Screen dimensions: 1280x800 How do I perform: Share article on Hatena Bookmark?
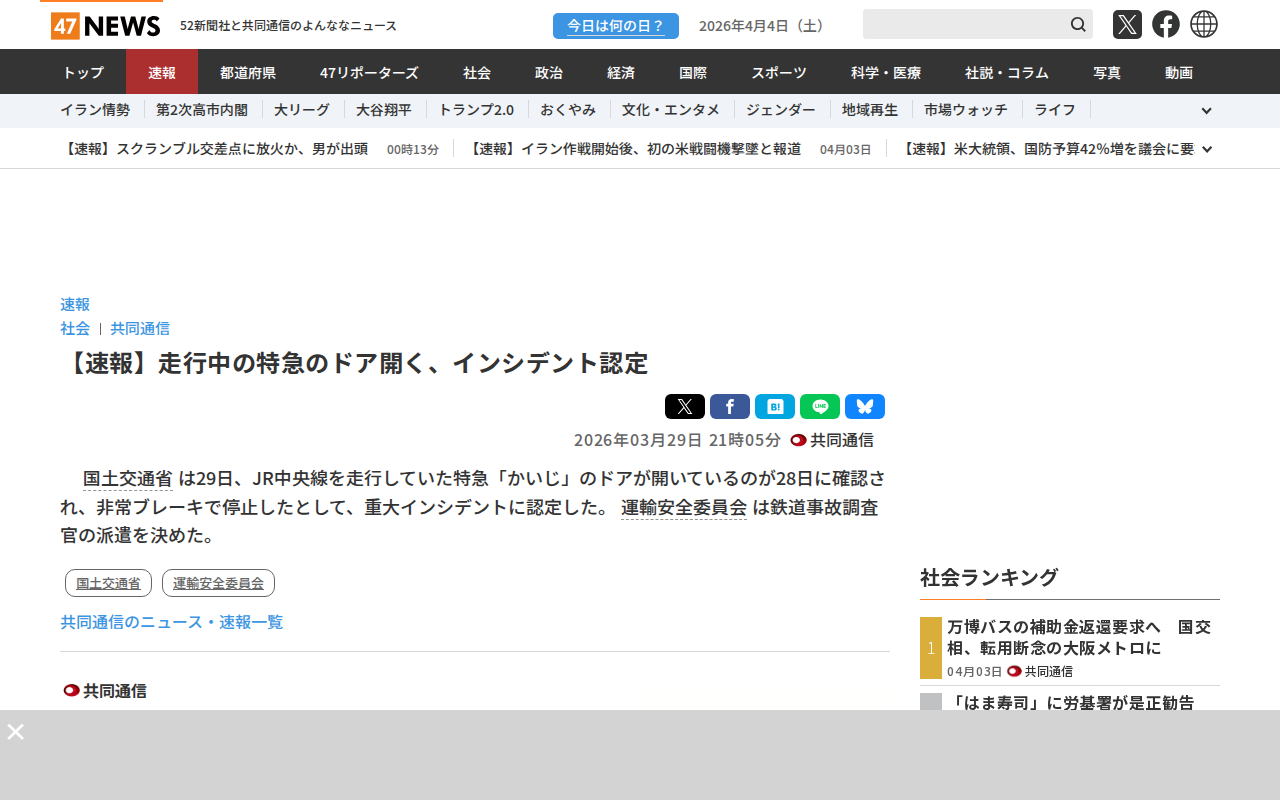coord(775,407)
